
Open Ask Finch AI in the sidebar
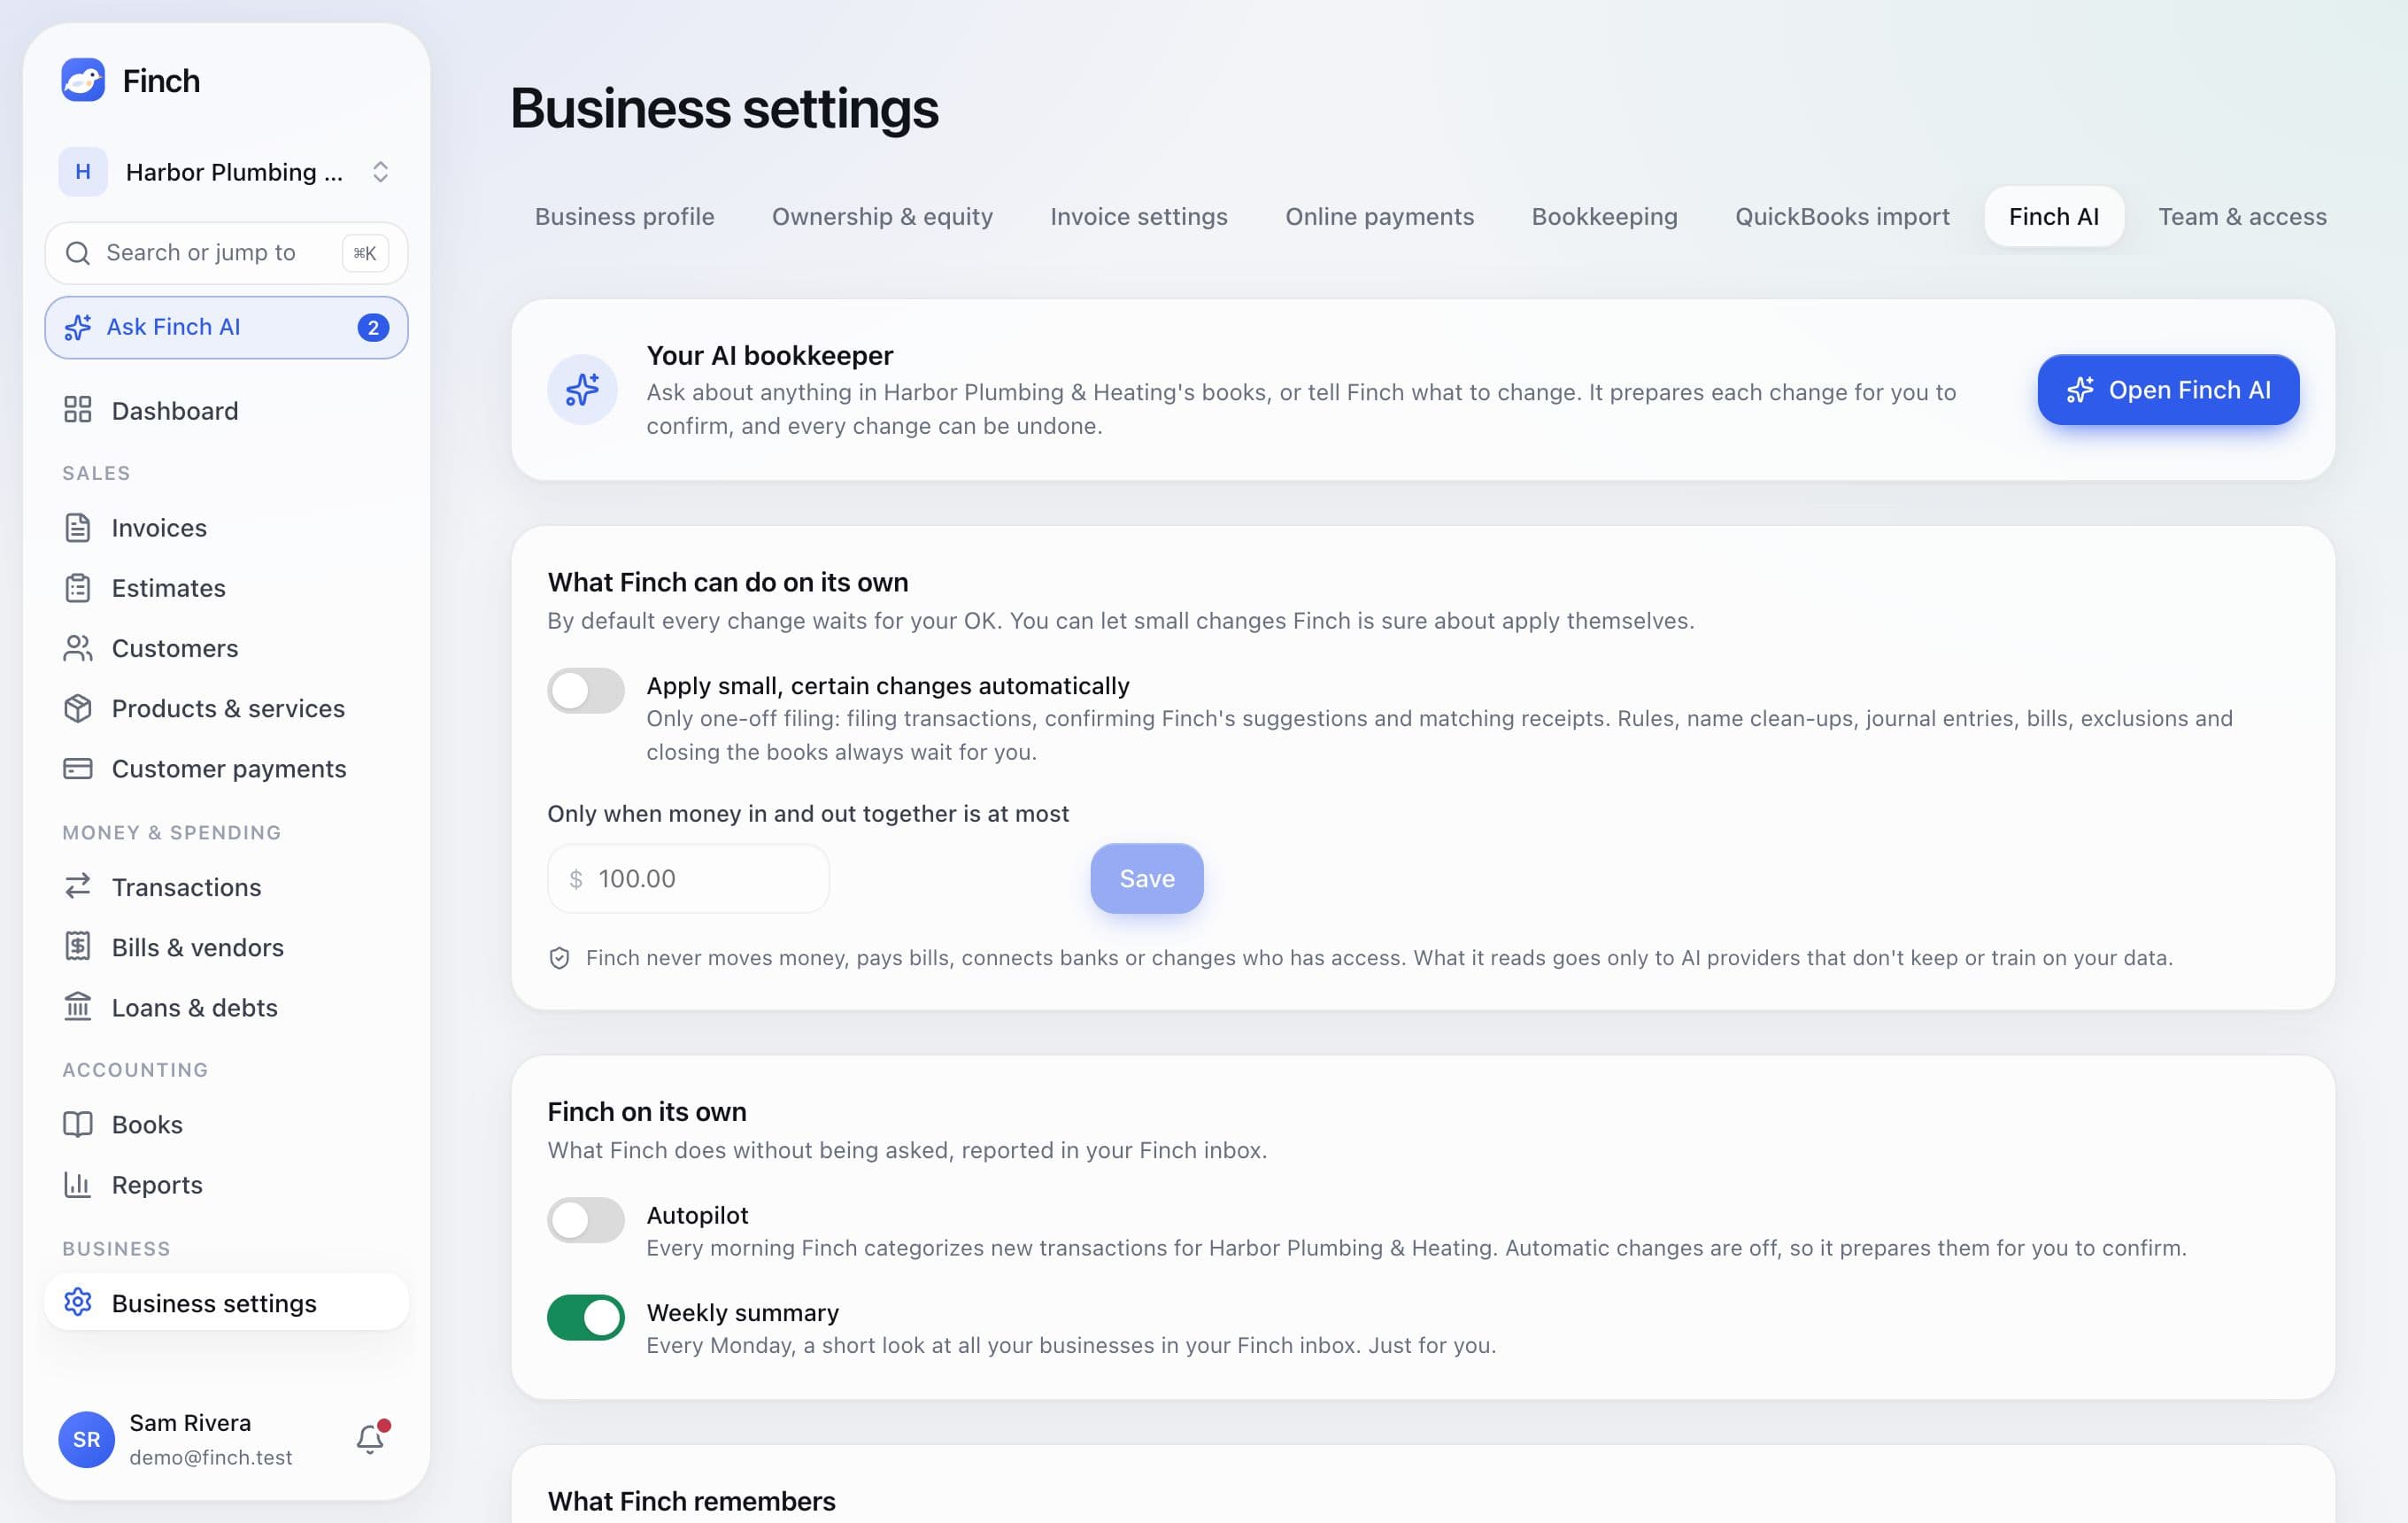(x=227, y=327)
